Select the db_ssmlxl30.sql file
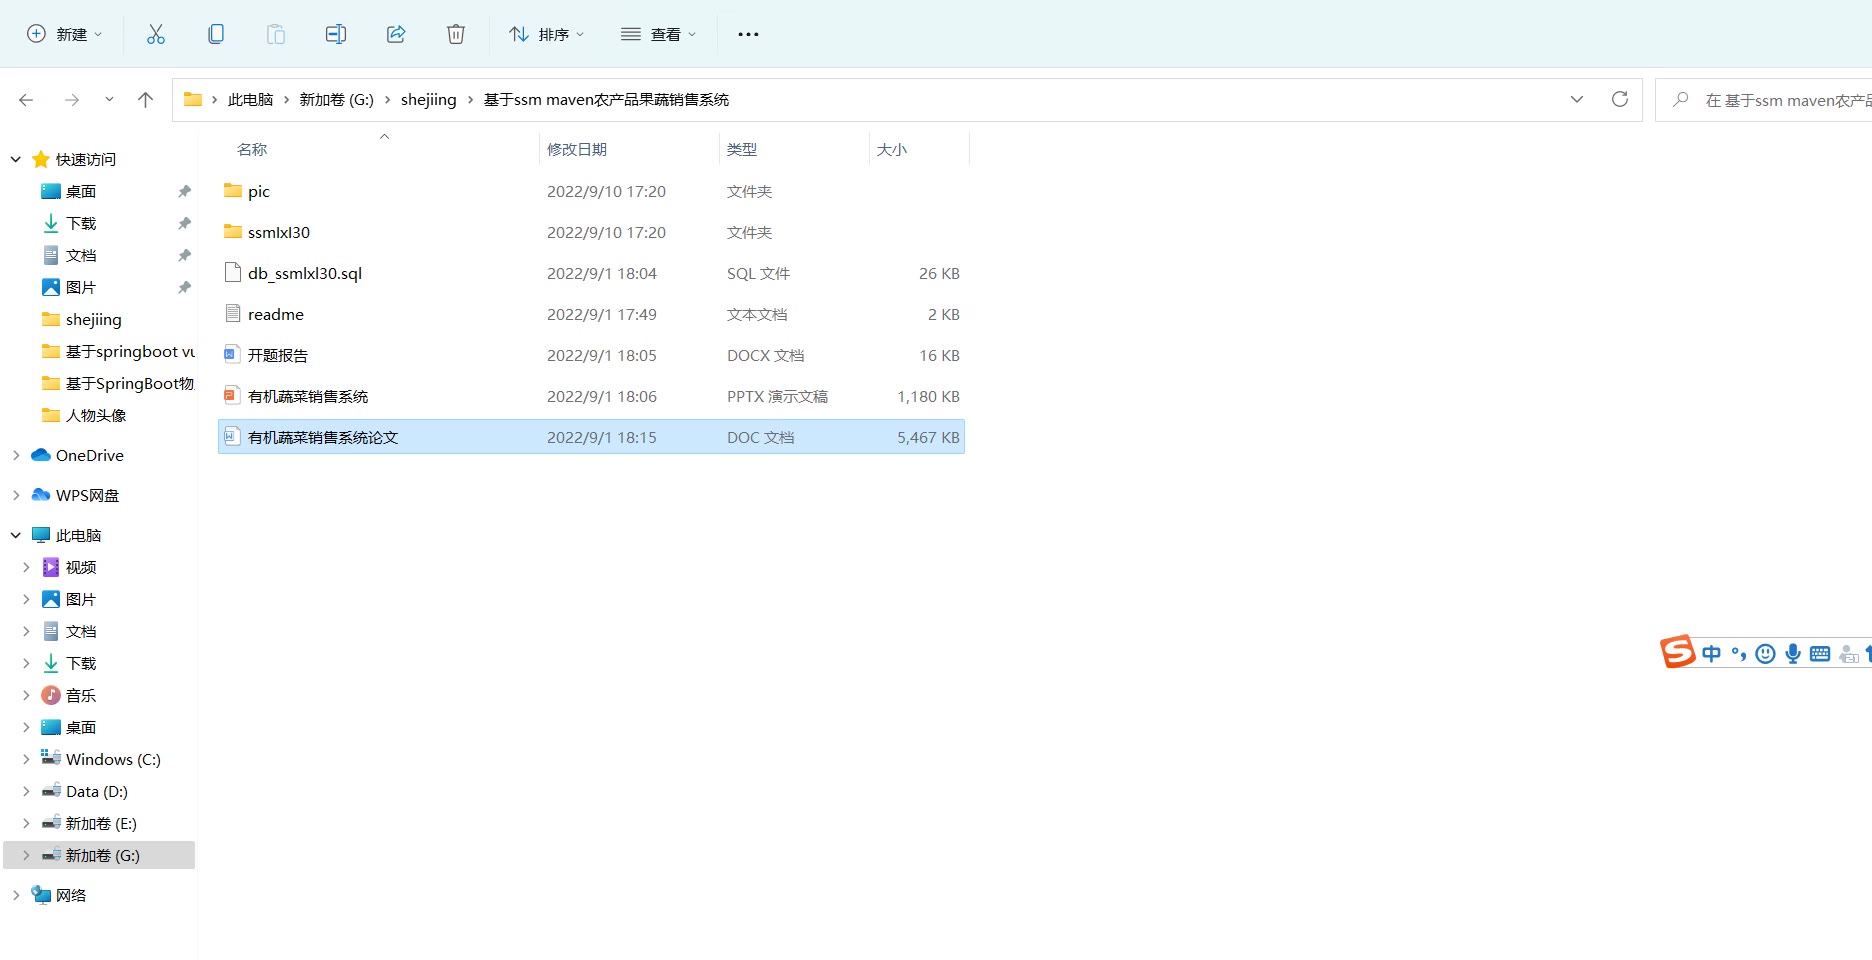Image resolution: width=1872 pixels, height=960 pixels. pos(305,273)
